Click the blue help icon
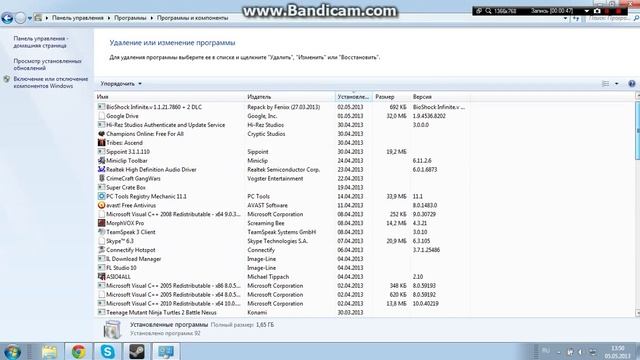Screen dimensions: 640x360 (631, 84)
